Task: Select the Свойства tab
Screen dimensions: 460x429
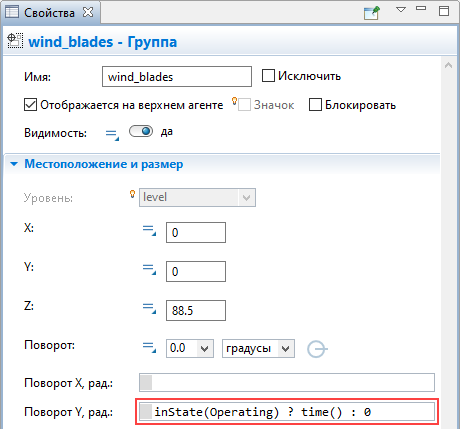Action: [49, 13]
